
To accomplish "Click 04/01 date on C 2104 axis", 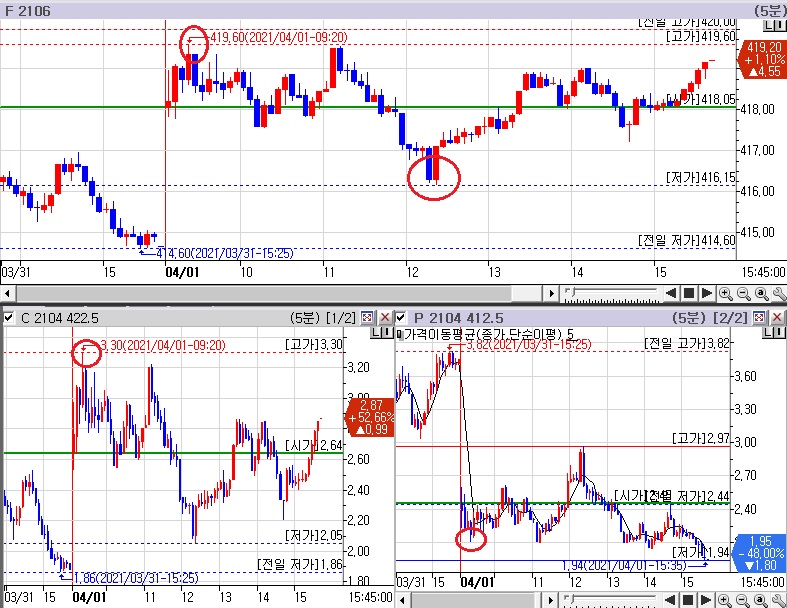I will [x=89, y=597].
